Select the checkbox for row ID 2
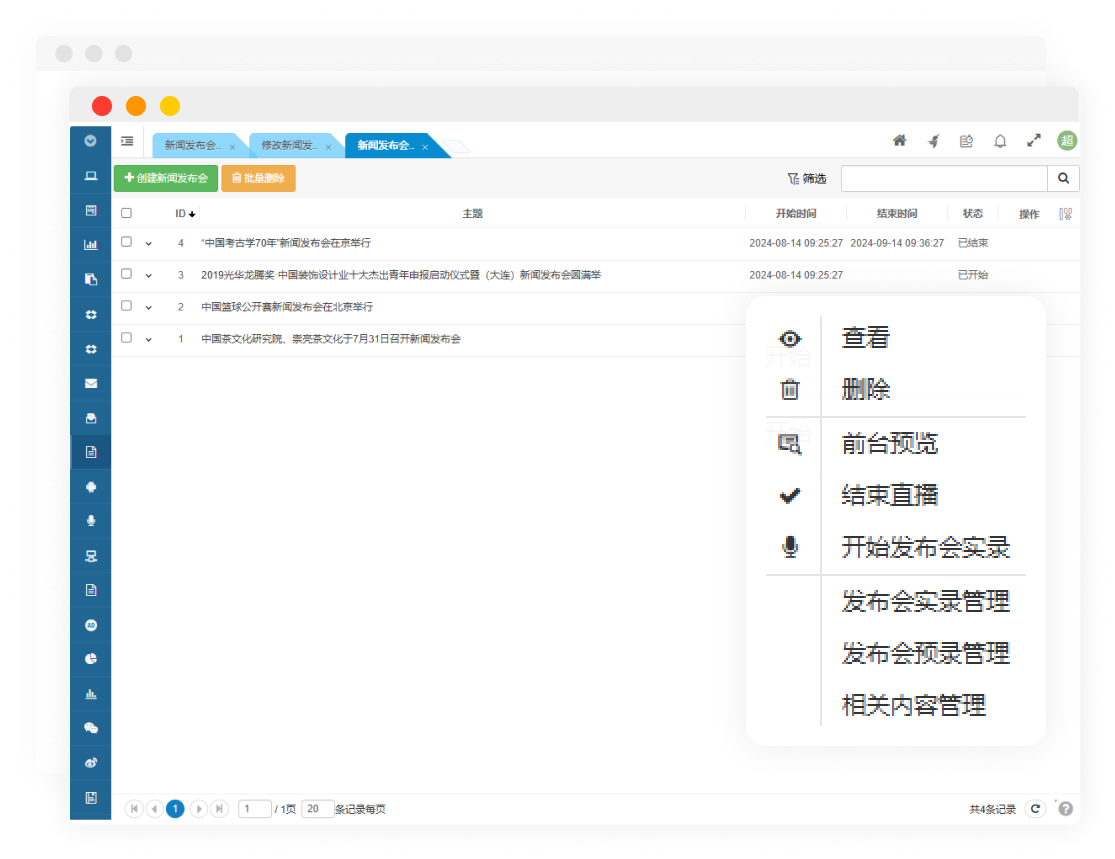This screenshot has width=1115, height=859. (126, 306)
